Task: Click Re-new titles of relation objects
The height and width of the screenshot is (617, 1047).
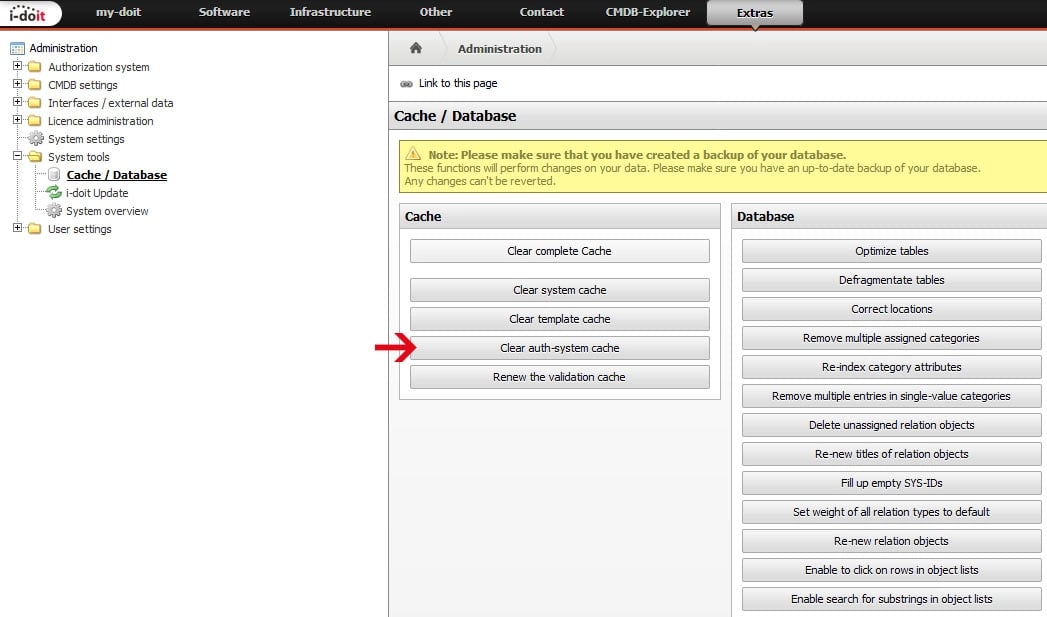Action: 891,454
